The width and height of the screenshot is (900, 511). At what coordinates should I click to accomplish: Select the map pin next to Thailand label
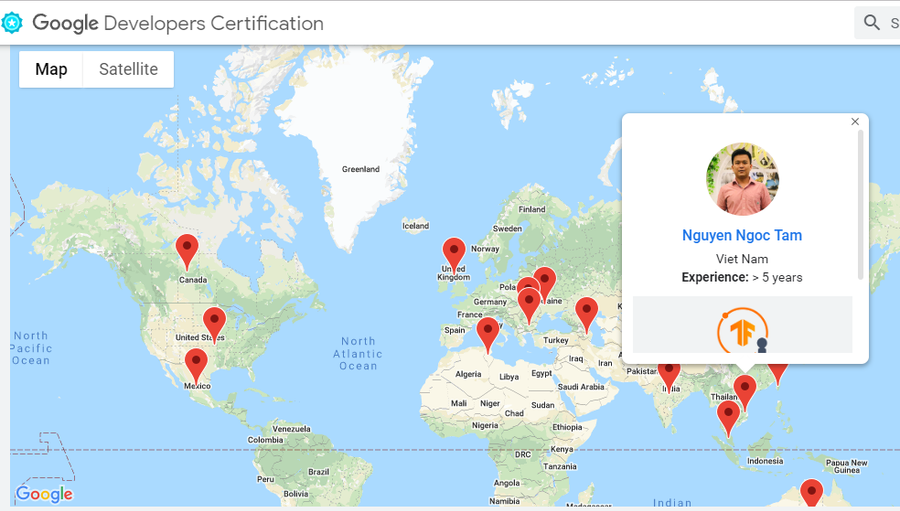pyautogui.click(x=745, y=392)
